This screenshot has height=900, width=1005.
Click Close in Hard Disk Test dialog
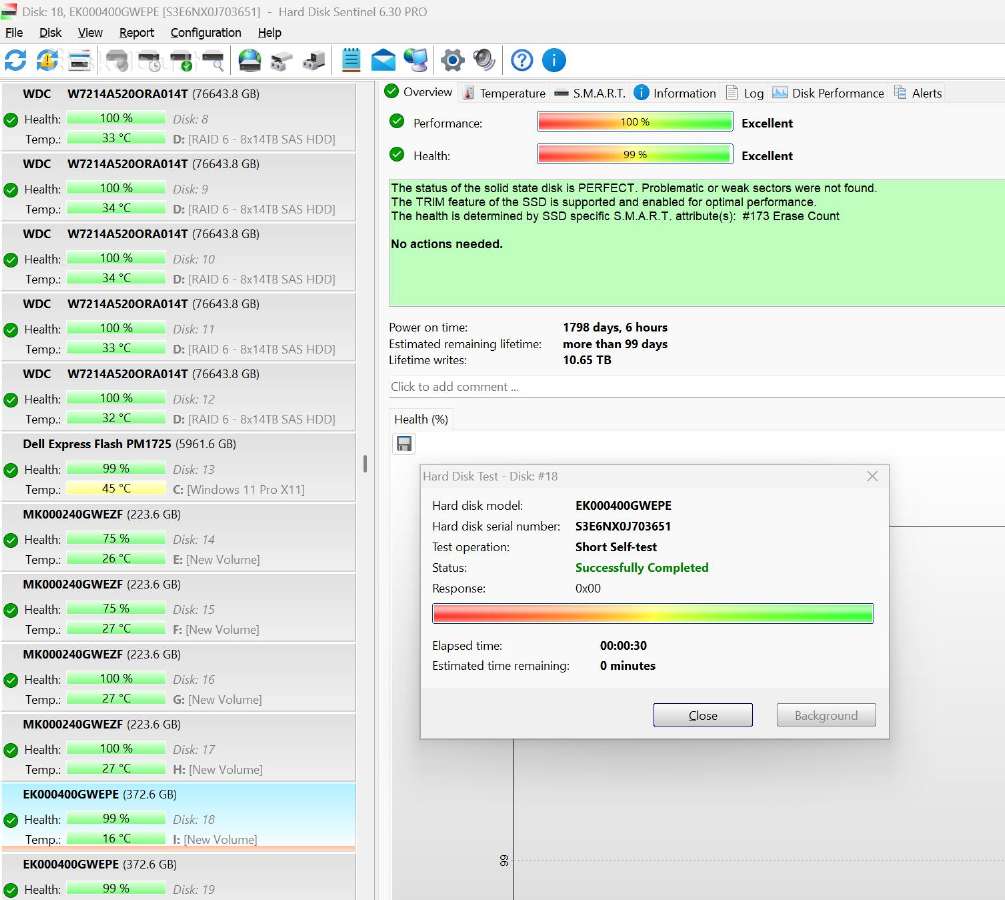pyautogui.click(x=702, y=715)
